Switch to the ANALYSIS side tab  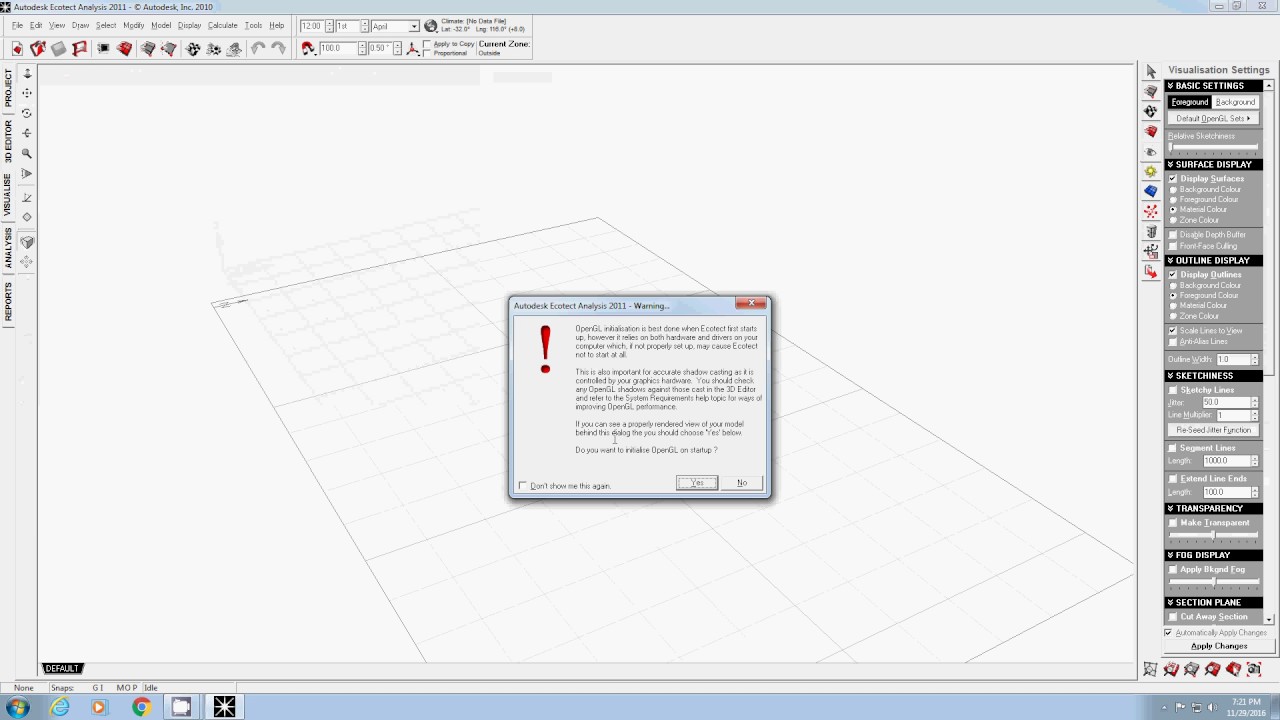pos(8,248)
